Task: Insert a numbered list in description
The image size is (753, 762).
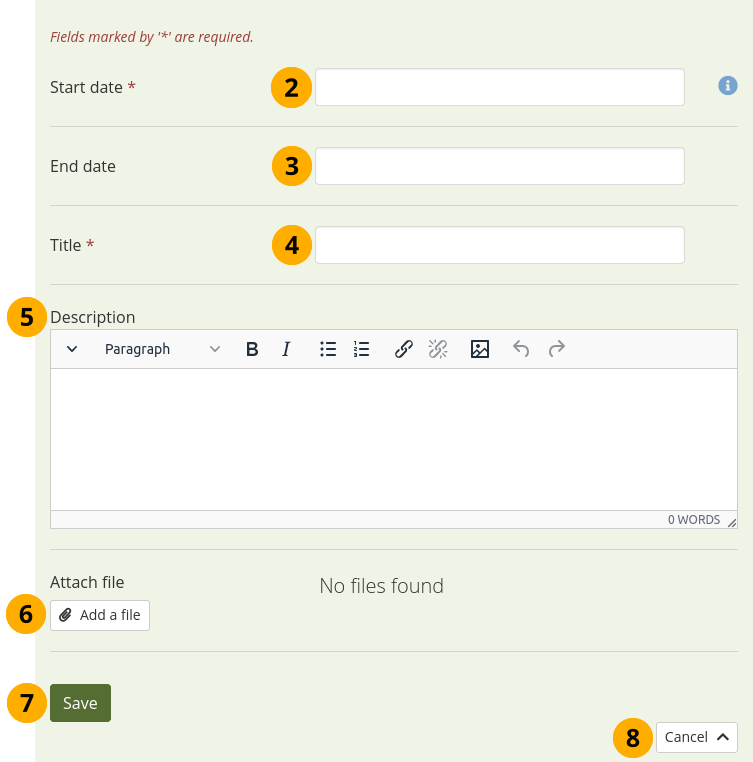Action: (362, 349)
